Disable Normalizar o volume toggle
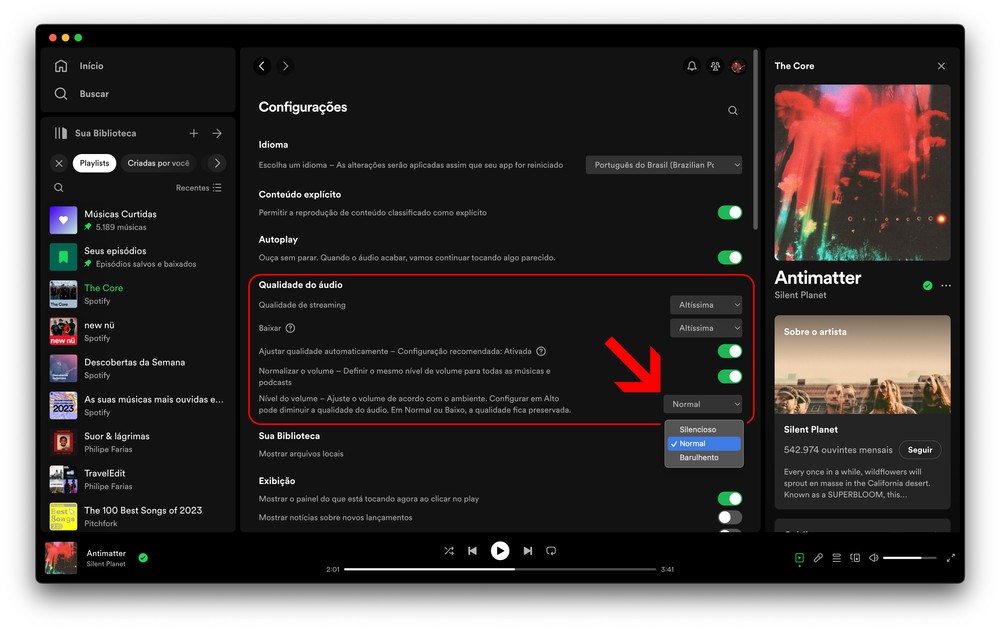1000x630 pixels. [x=729, y=376]
